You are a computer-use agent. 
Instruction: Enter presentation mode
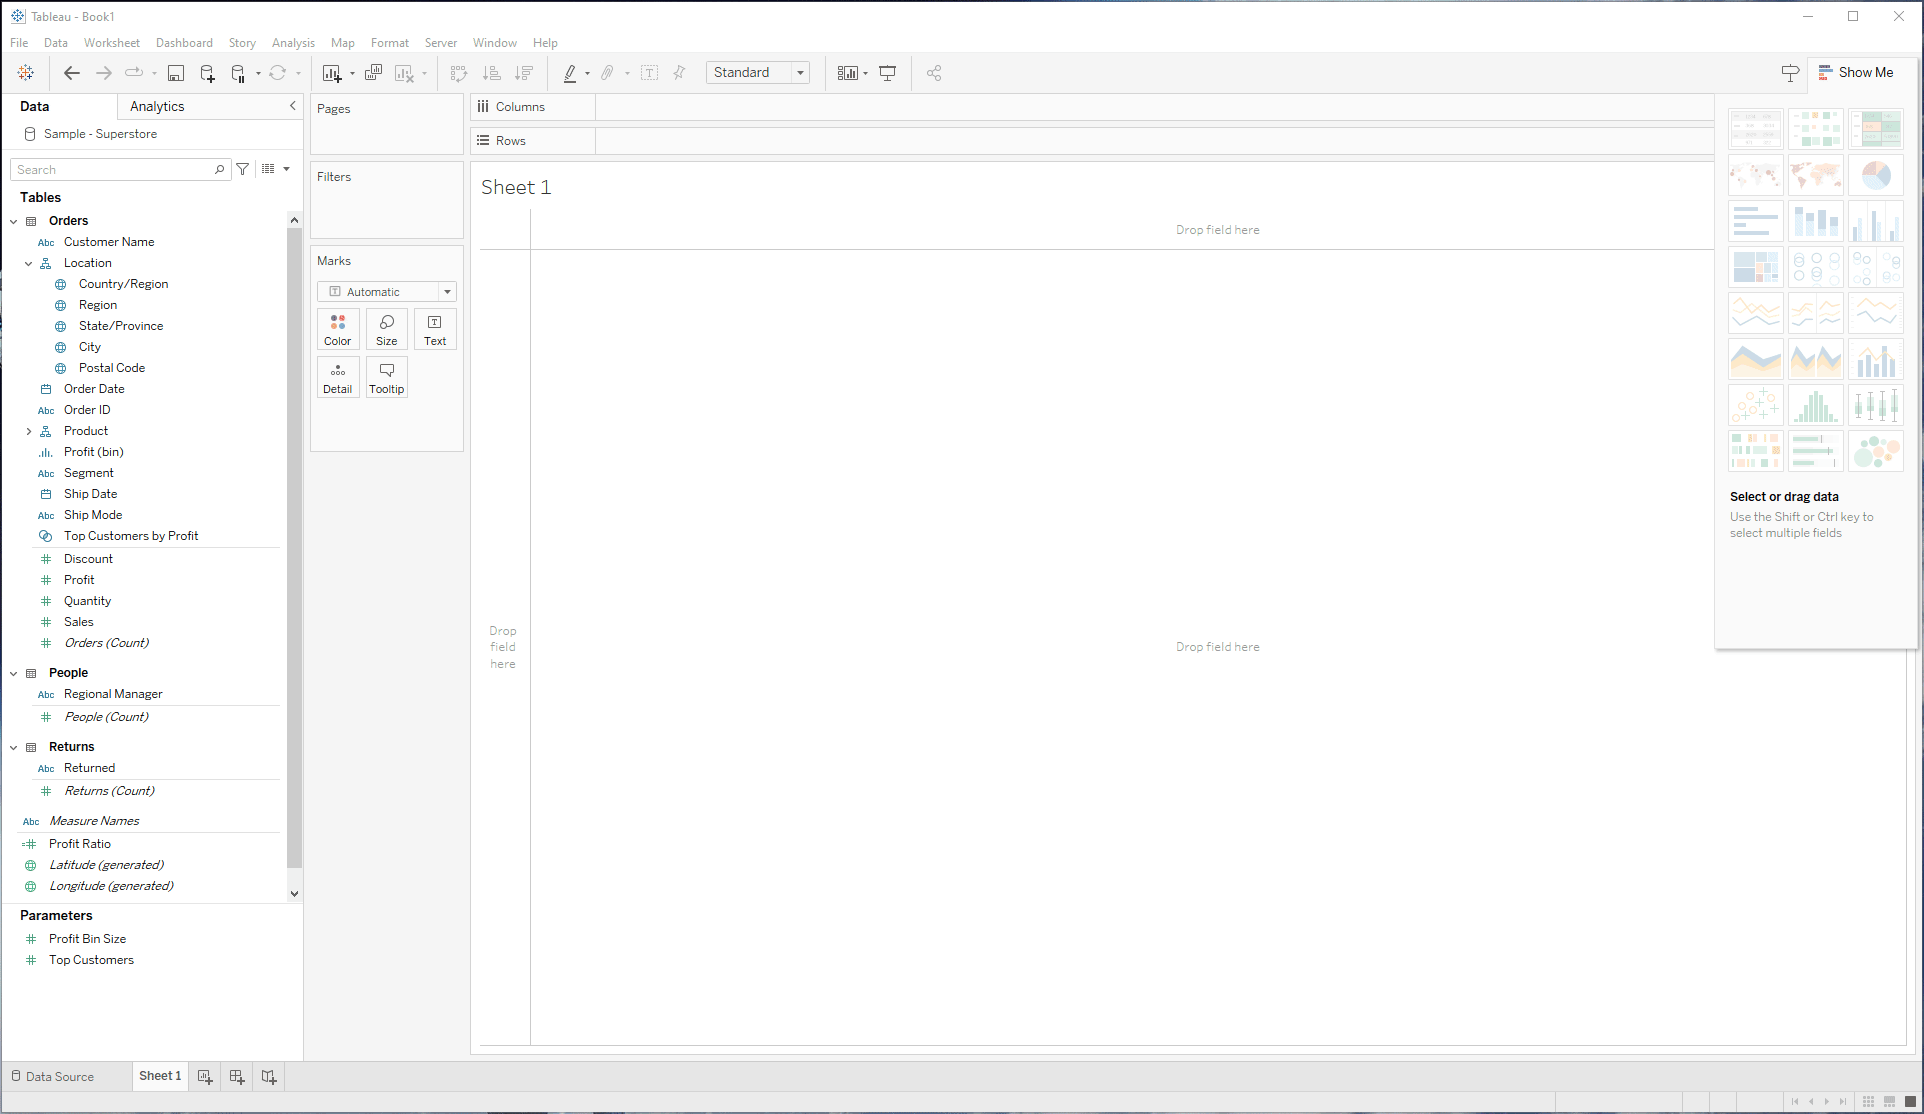tap(887, 72)
